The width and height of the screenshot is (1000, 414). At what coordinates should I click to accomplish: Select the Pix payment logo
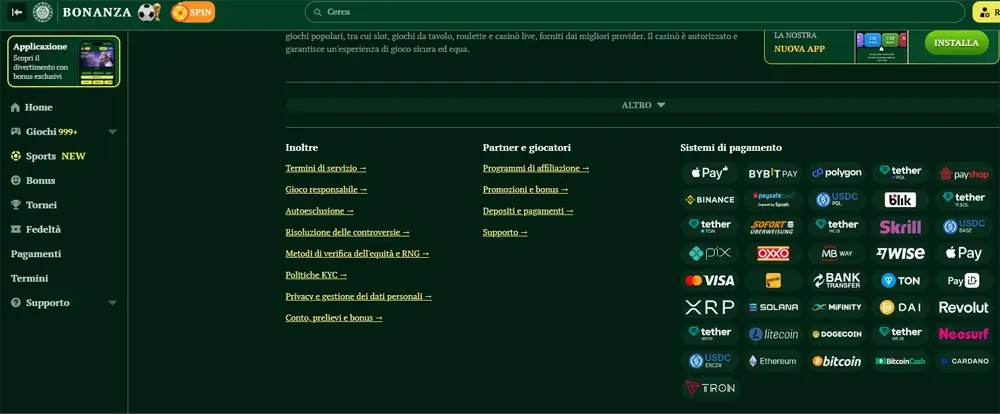[x=709, y=253]
